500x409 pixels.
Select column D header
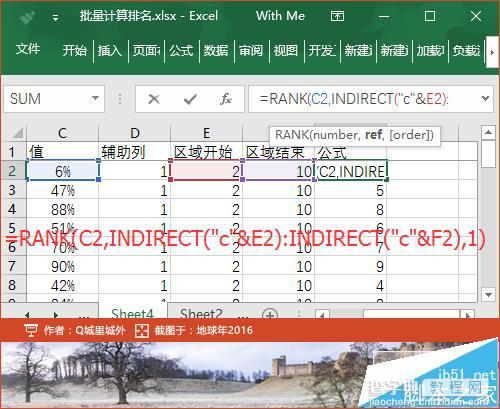tap(135, 133)
